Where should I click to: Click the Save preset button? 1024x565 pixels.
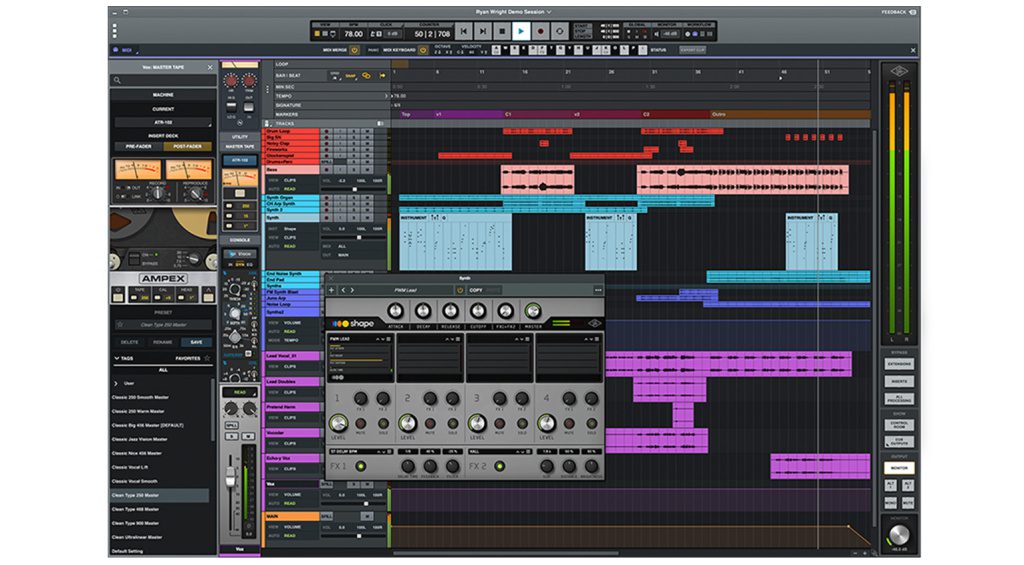(196, 341)
